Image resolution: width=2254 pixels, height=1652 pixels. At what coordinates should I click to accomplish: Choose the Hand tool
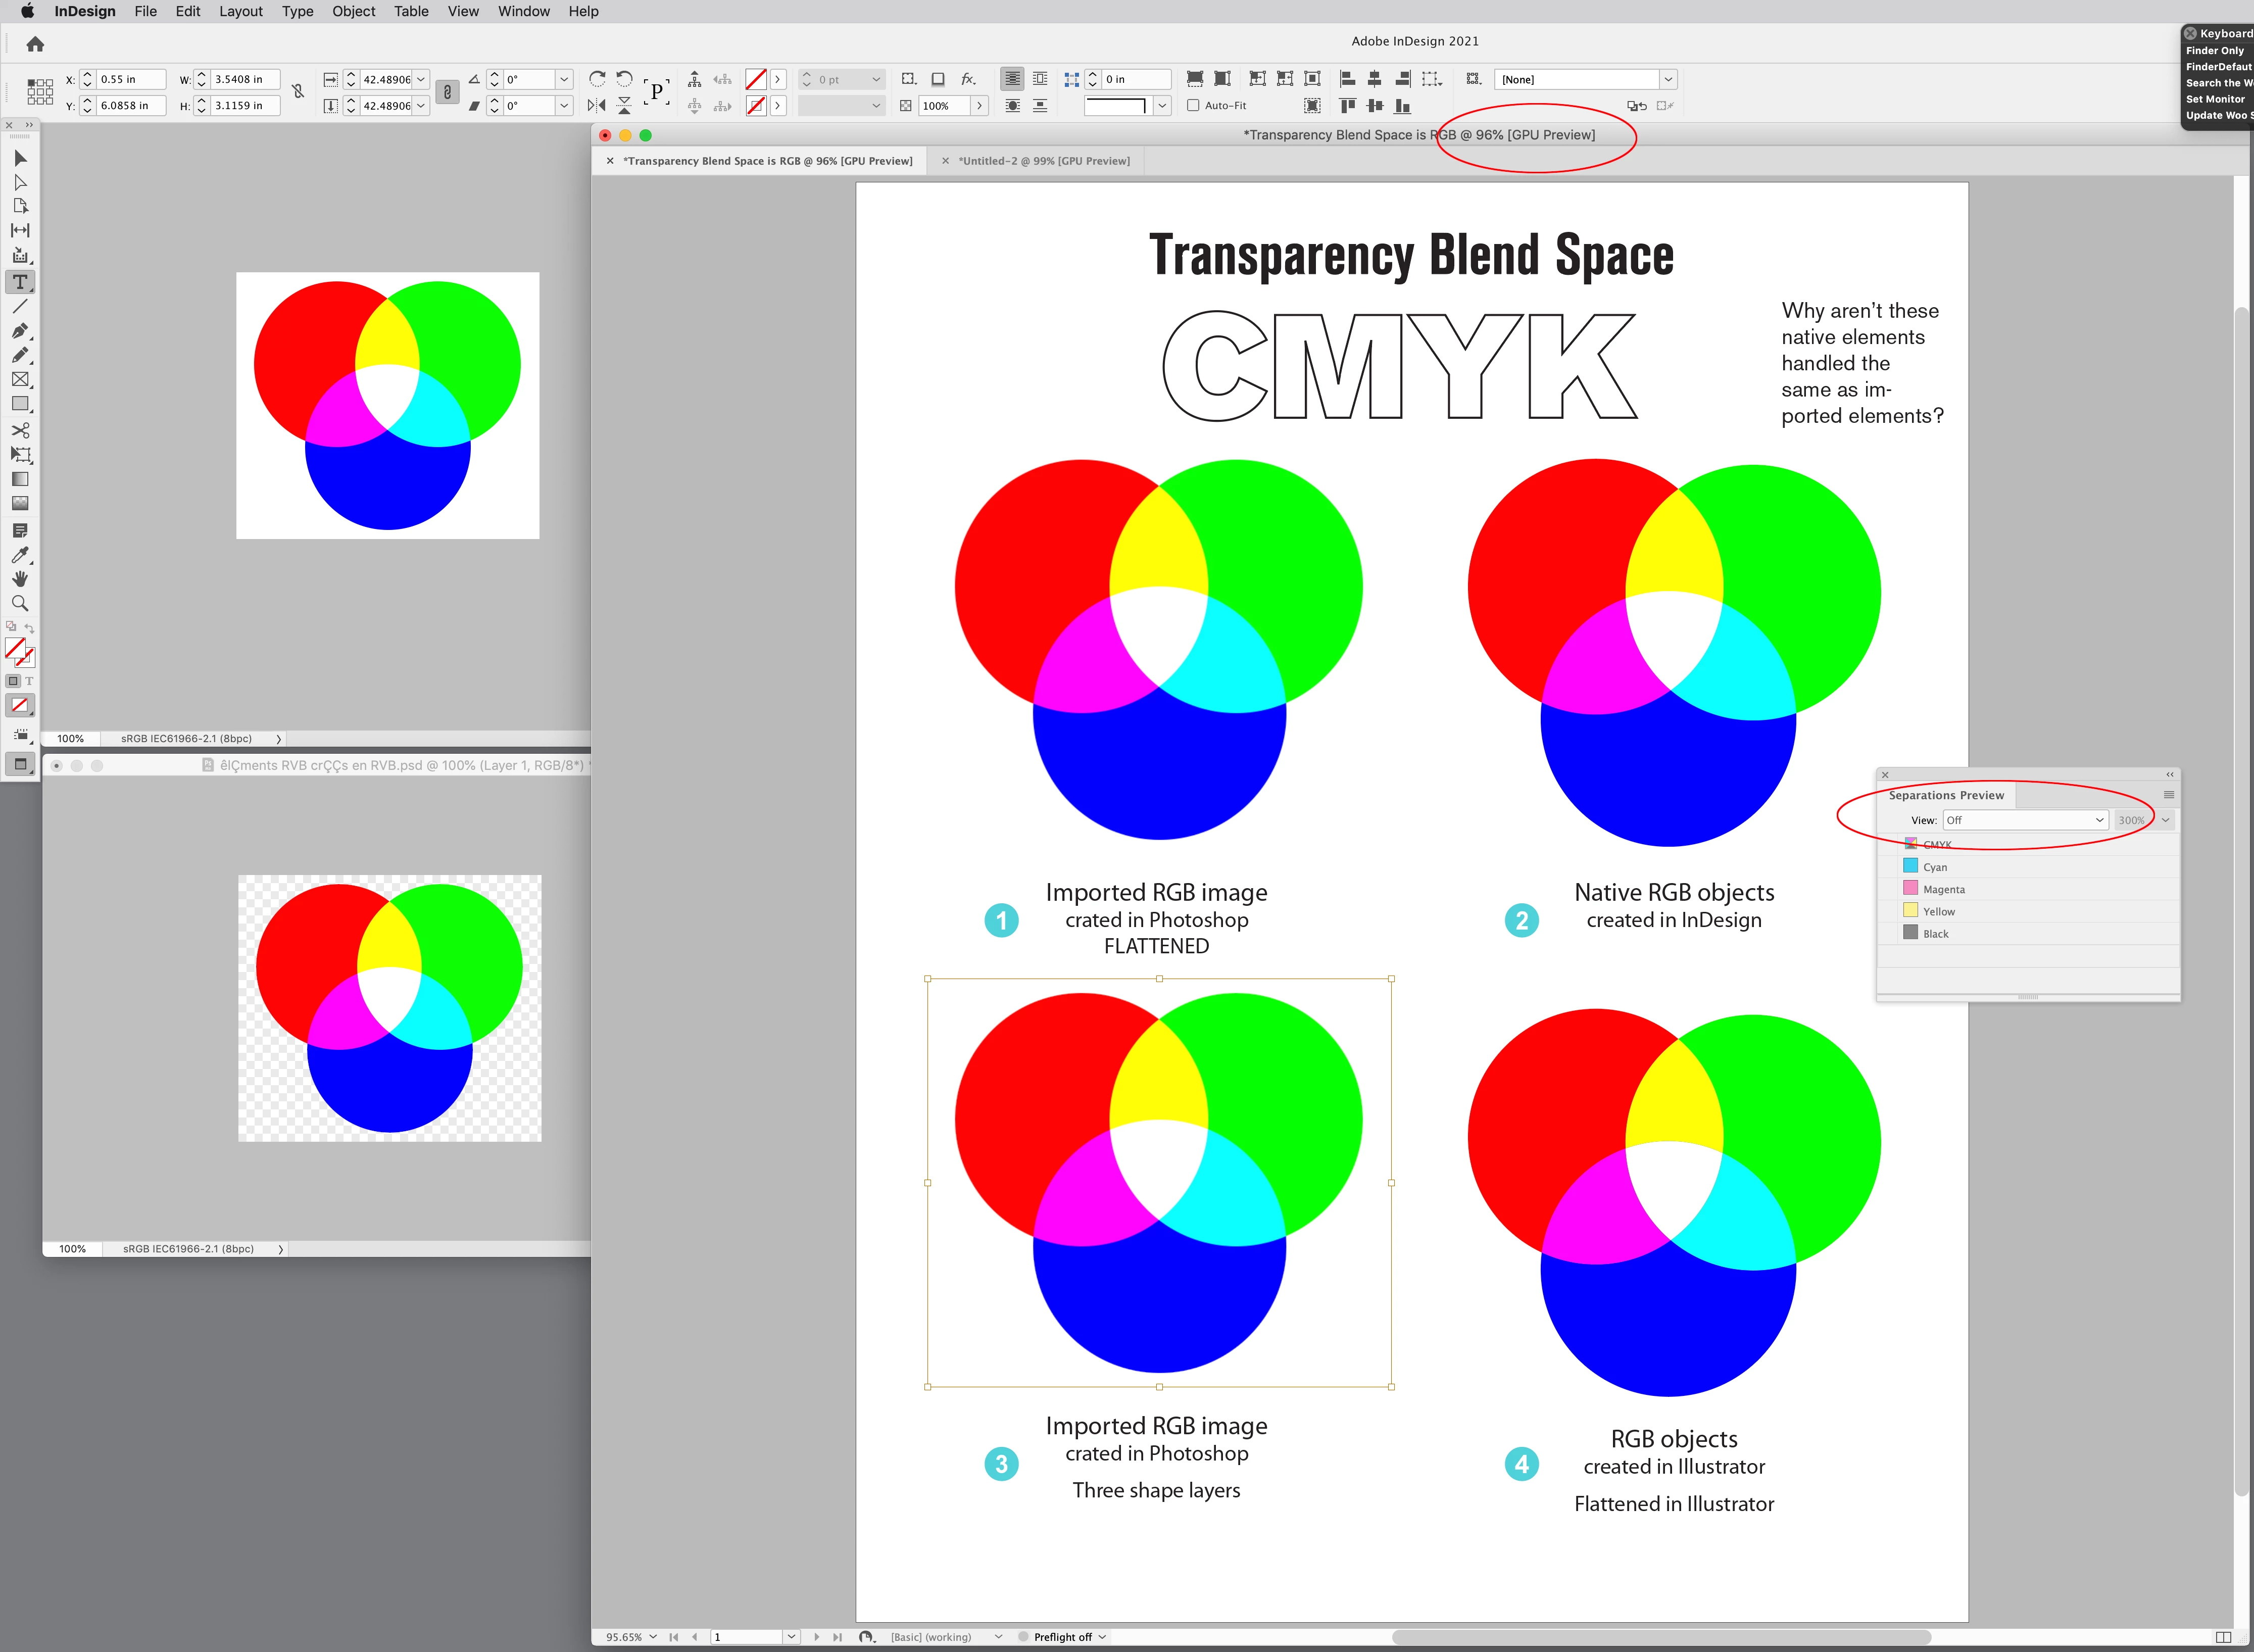pos(20,579)
